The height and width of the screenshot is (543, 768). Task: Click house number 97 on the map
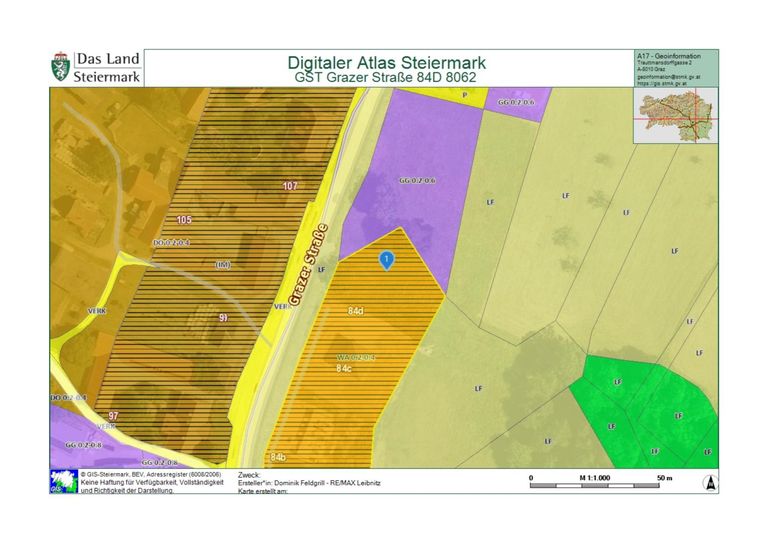click(114, 415)
